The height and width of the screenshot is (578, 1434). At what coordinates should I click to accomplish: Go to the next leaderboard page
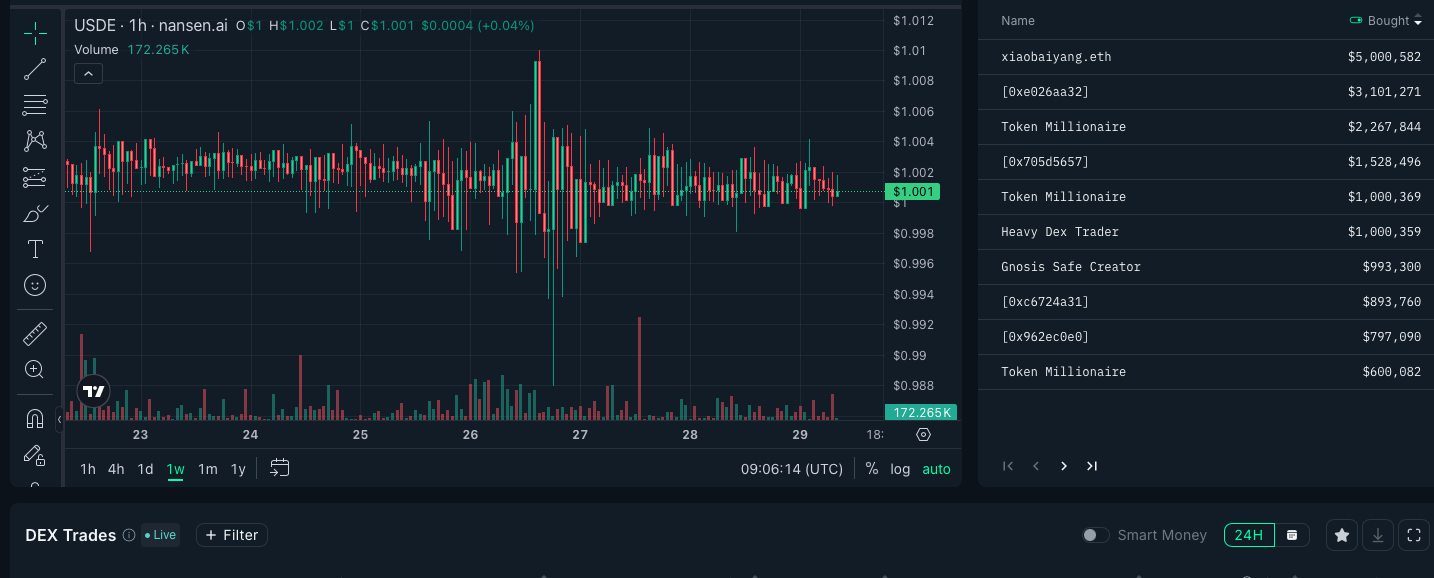[x=1063, y=466]
